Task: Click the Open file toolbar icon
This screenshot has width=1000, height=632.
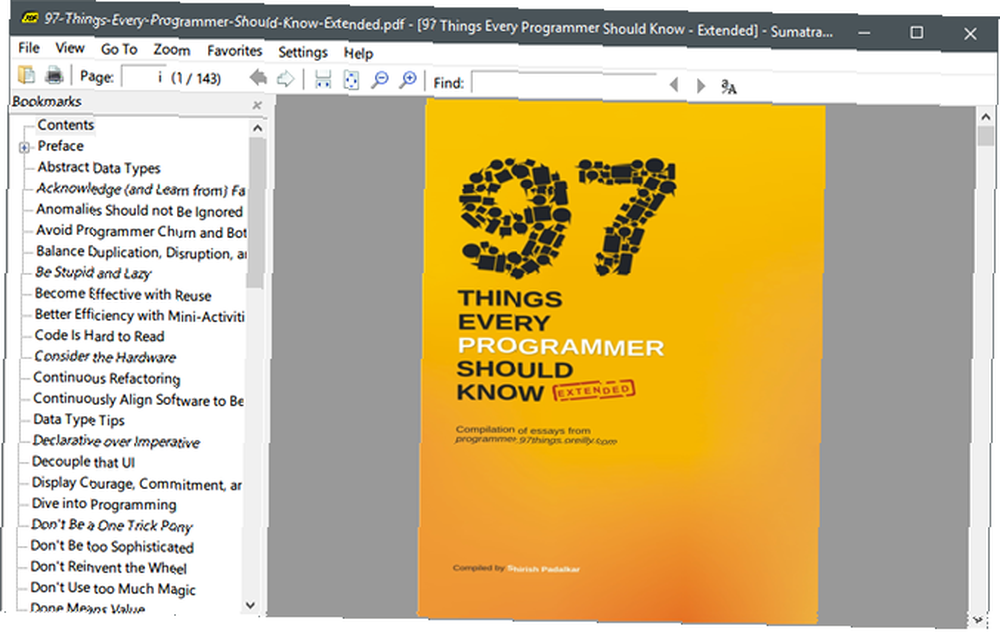Action: pos(27,75)
